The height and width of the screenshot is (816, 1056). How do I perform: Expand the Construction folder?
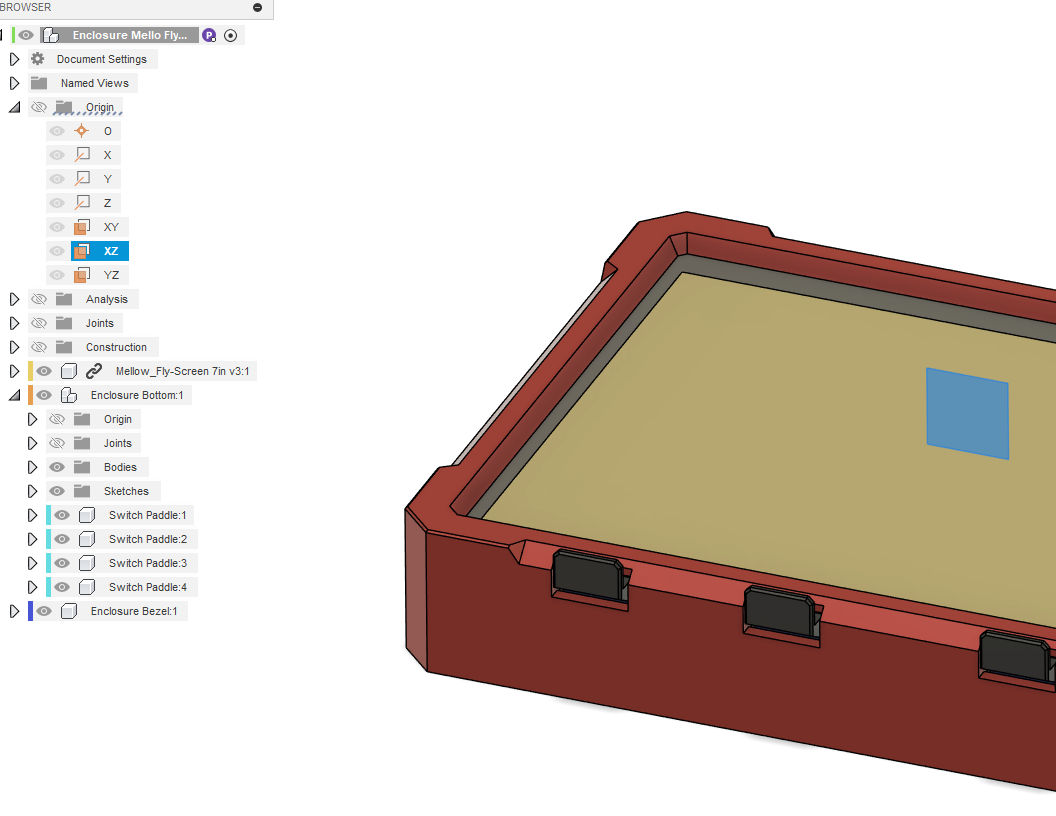point(14,347)
